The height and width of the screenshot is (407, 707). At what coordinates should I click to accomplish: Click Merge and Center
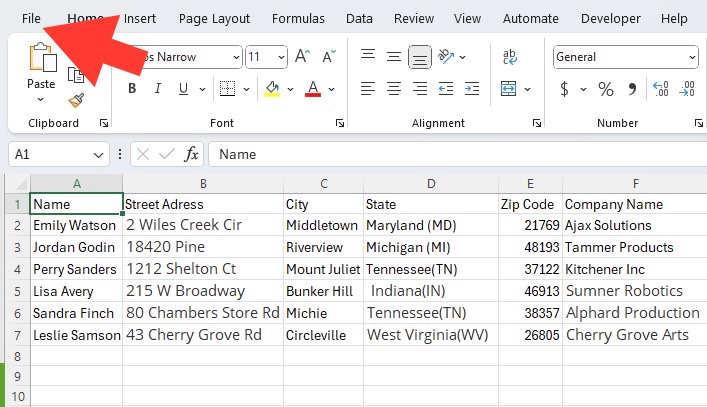[x=509, y=89]
